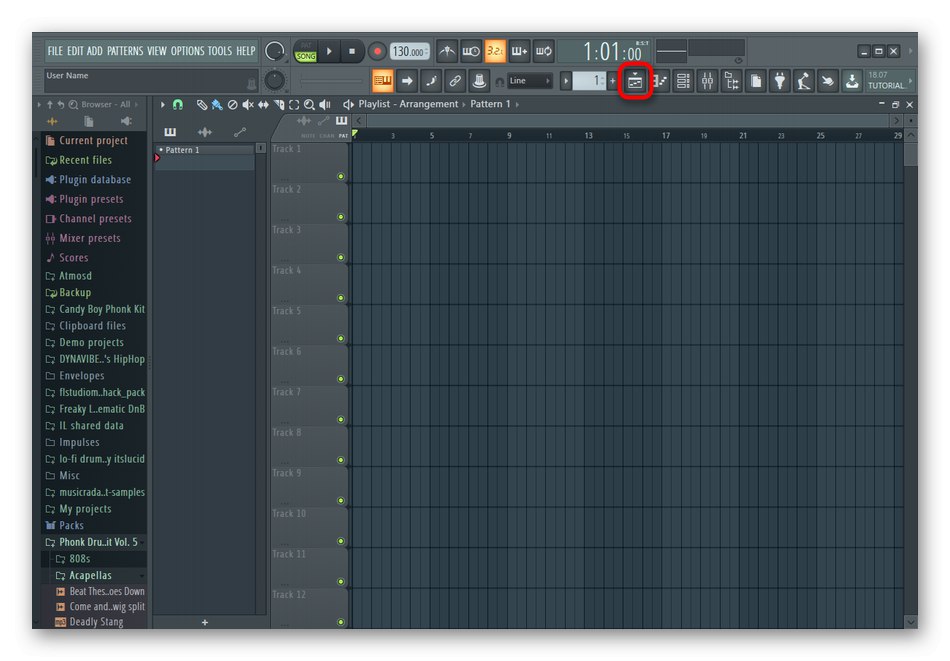Image resolution: width=950 pixels, height=661 pixels.
Task: Open the plug shaped plugin picker icon
Action: pyautogui.click(x=780, y=81)
